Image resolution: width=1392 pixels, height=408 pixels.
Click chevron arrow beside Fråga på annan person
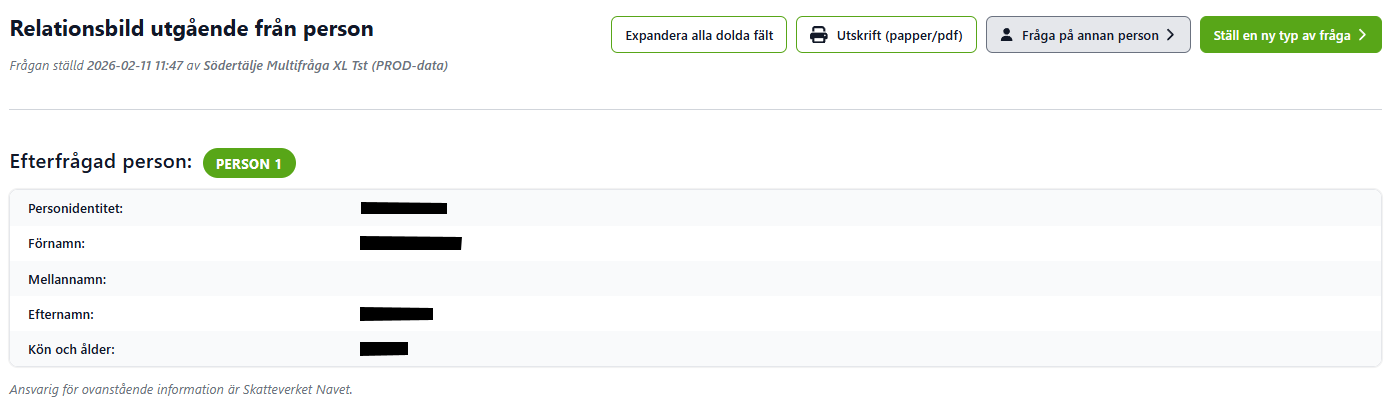coord(1170,35)
